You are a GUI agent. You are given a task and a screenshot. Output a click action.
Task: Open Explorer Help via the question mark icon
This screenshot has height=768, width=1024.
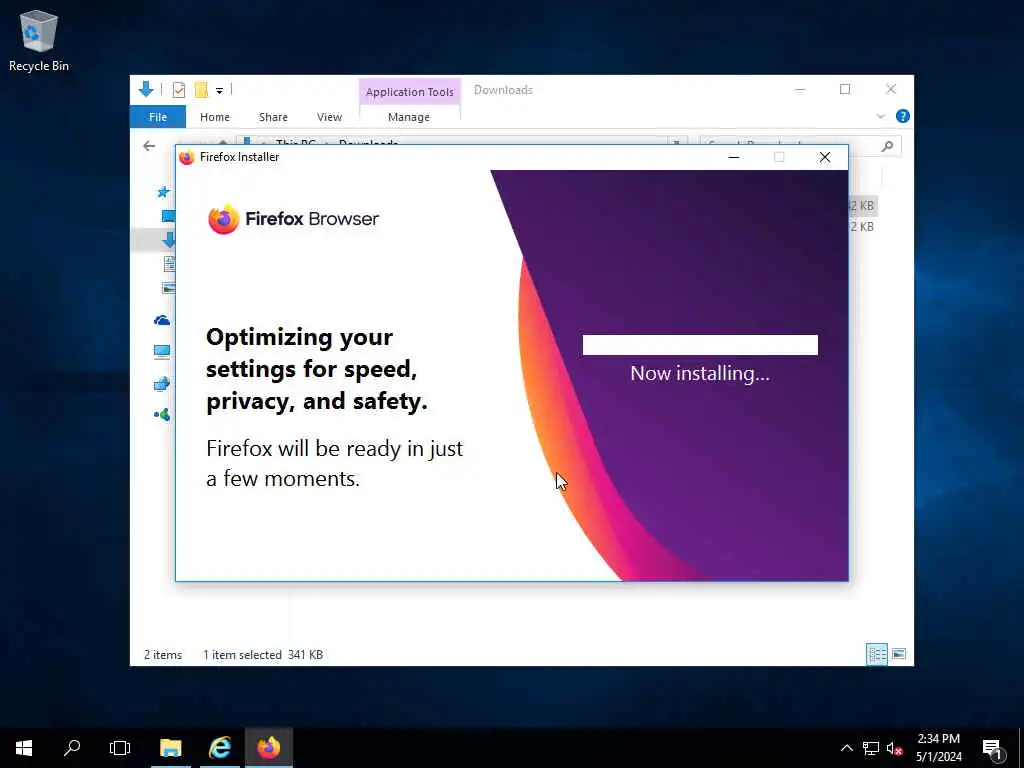pos(903,116)
